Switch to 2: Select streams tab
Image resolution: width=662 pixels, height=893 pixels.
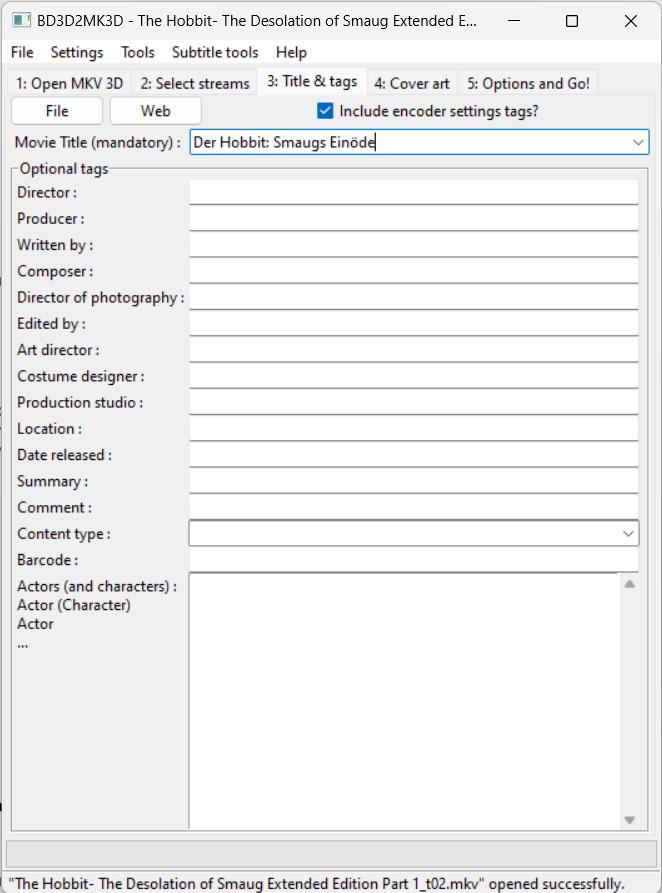point(194,83)
